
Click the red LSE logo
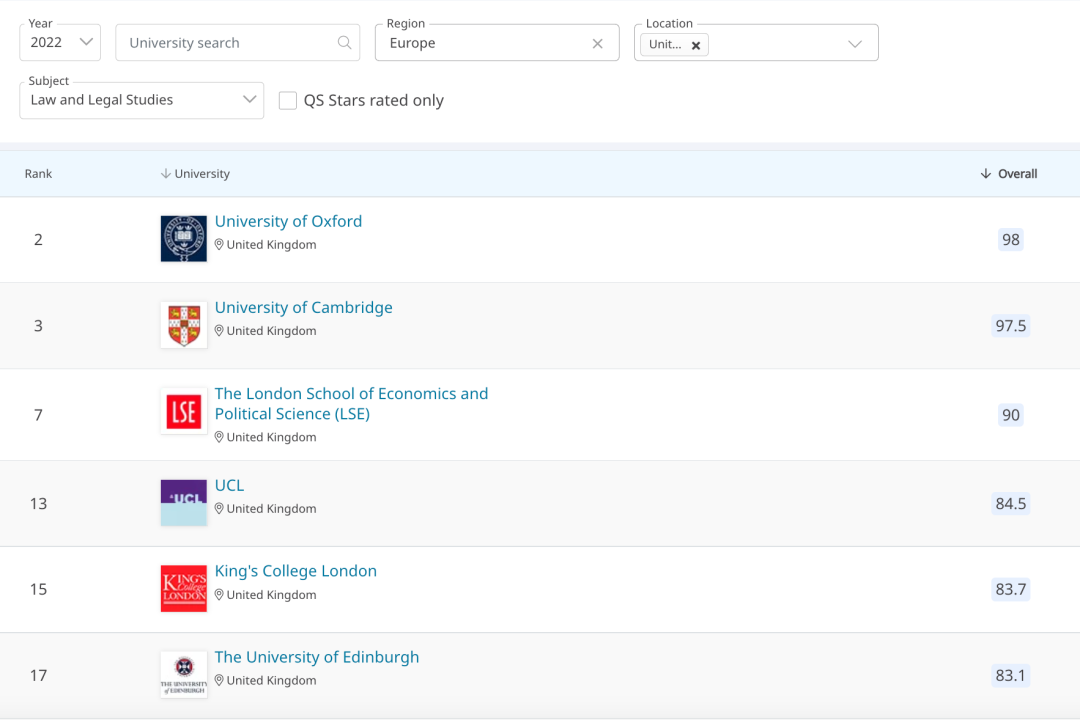[183, 411]
